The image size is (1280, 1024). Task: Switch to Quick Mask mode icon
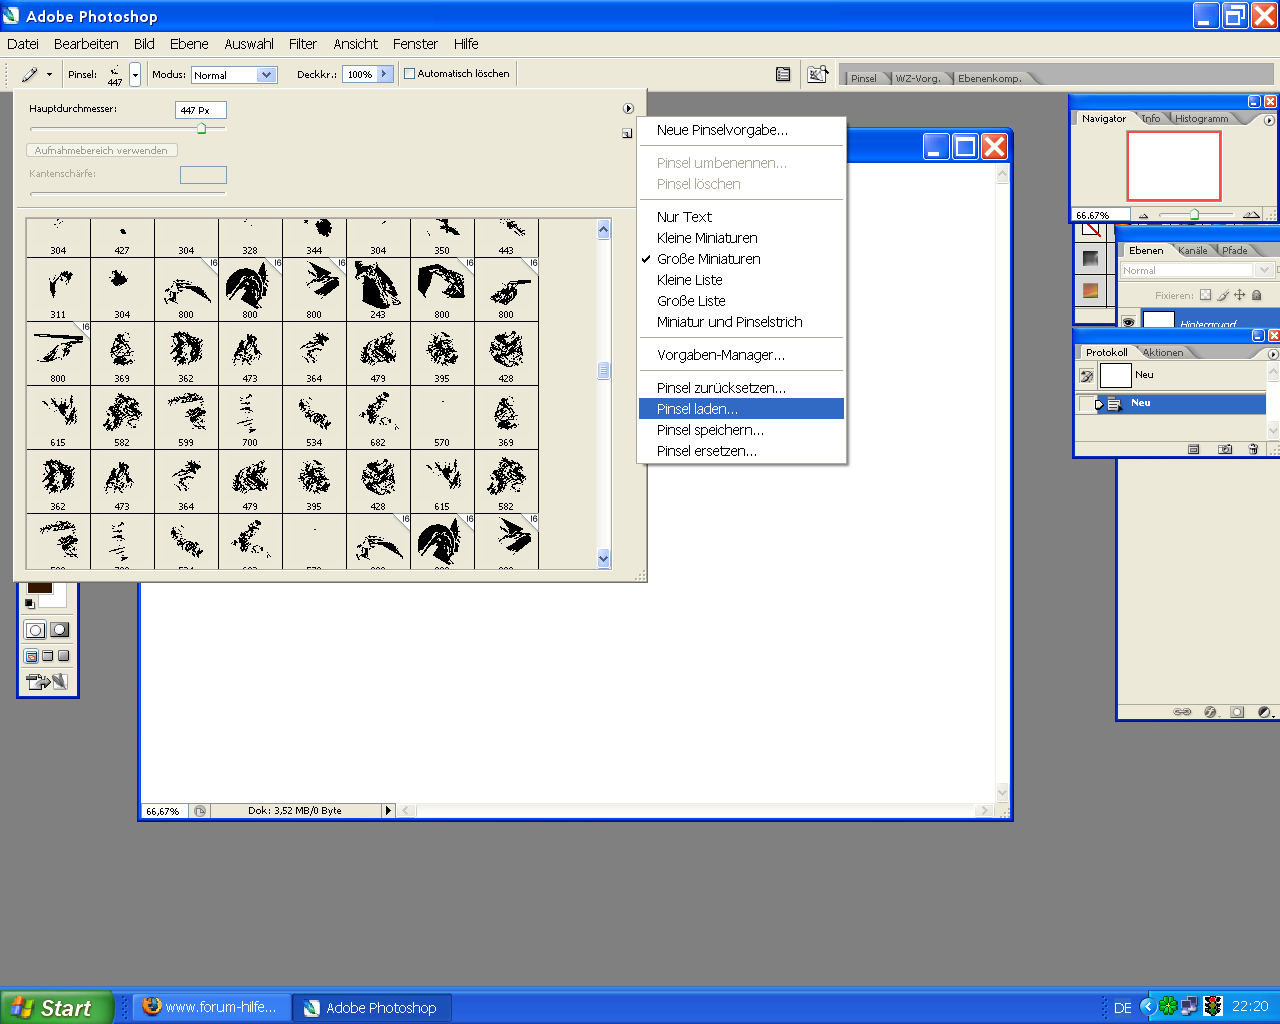tap(60, 630)
